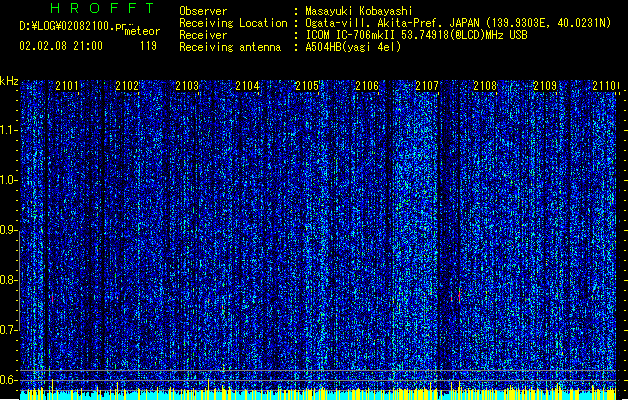Viewport: 629px width, 400px height.
Task: Select the 2108 time marker
Action: point(485,86)
